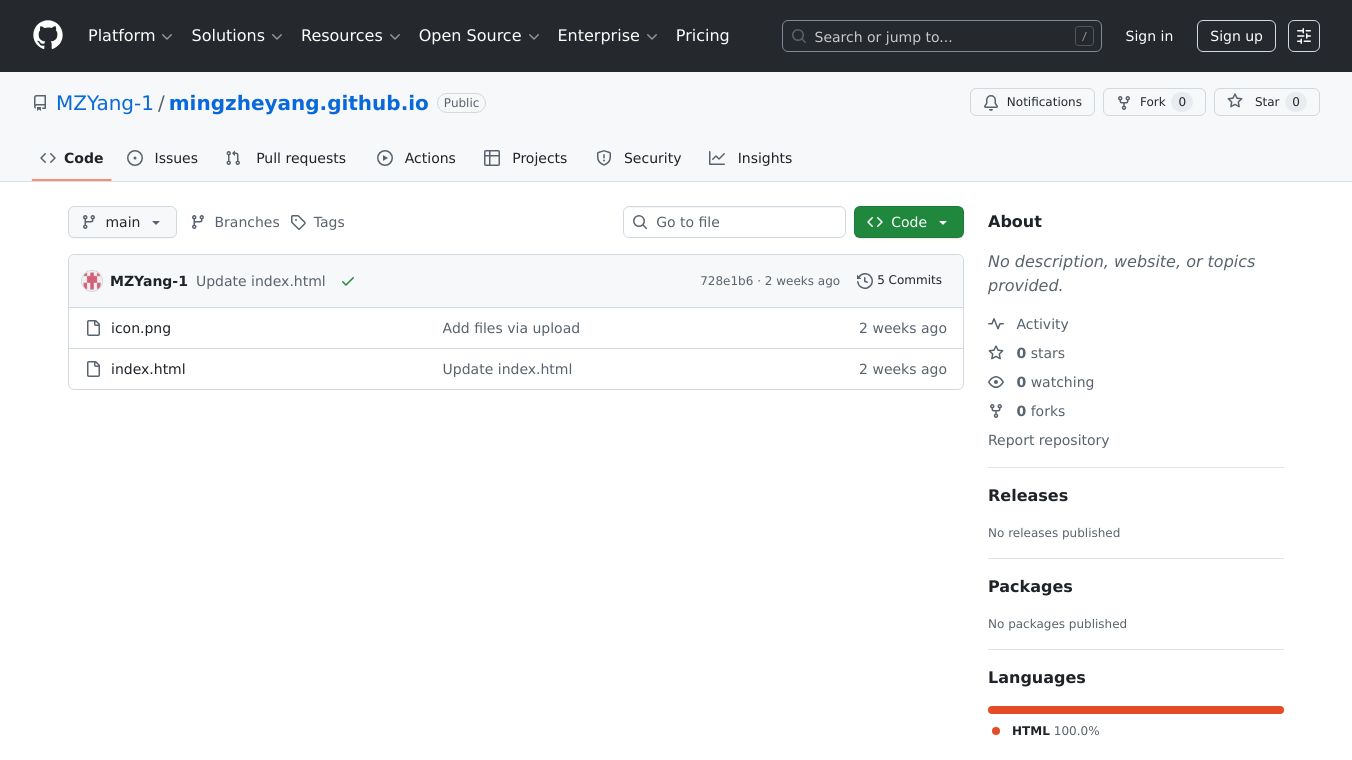
Task: Open the Pull requests tab
Action: click(286, 158)
